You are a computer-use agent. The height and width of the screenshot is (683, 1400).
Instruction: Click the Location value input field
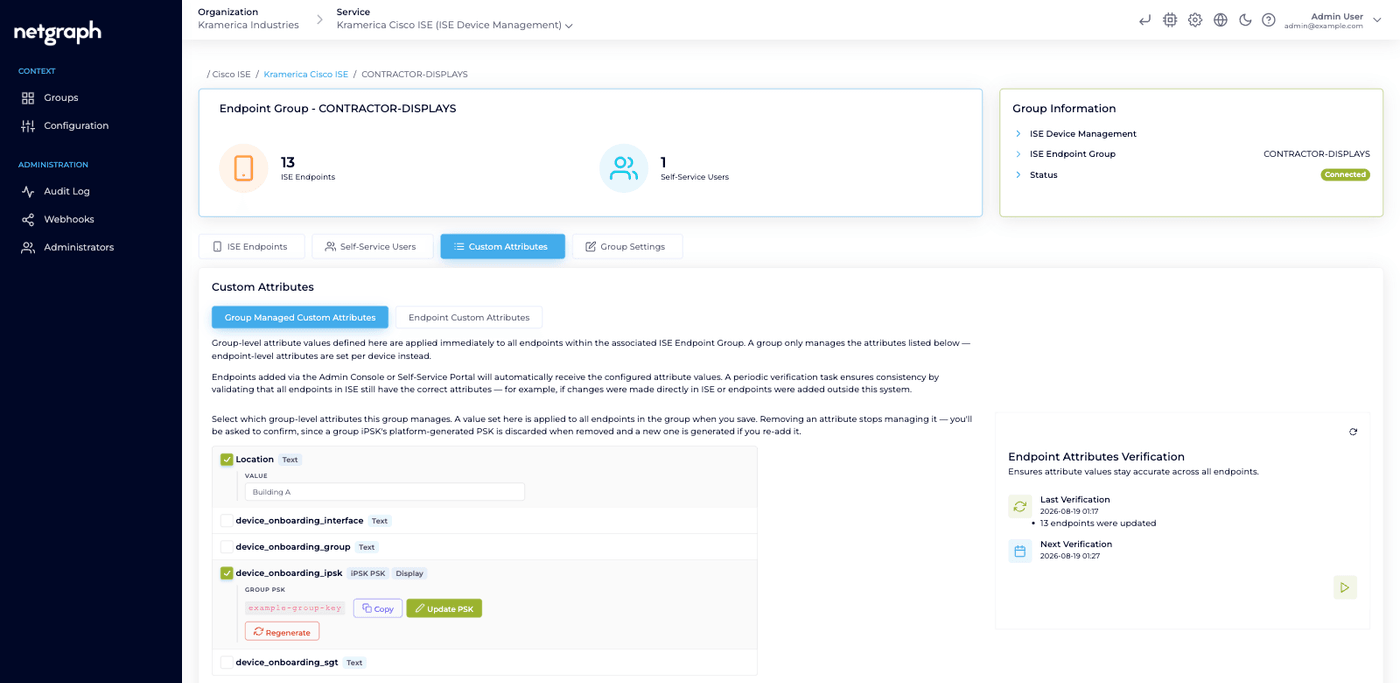coord(385,492)
